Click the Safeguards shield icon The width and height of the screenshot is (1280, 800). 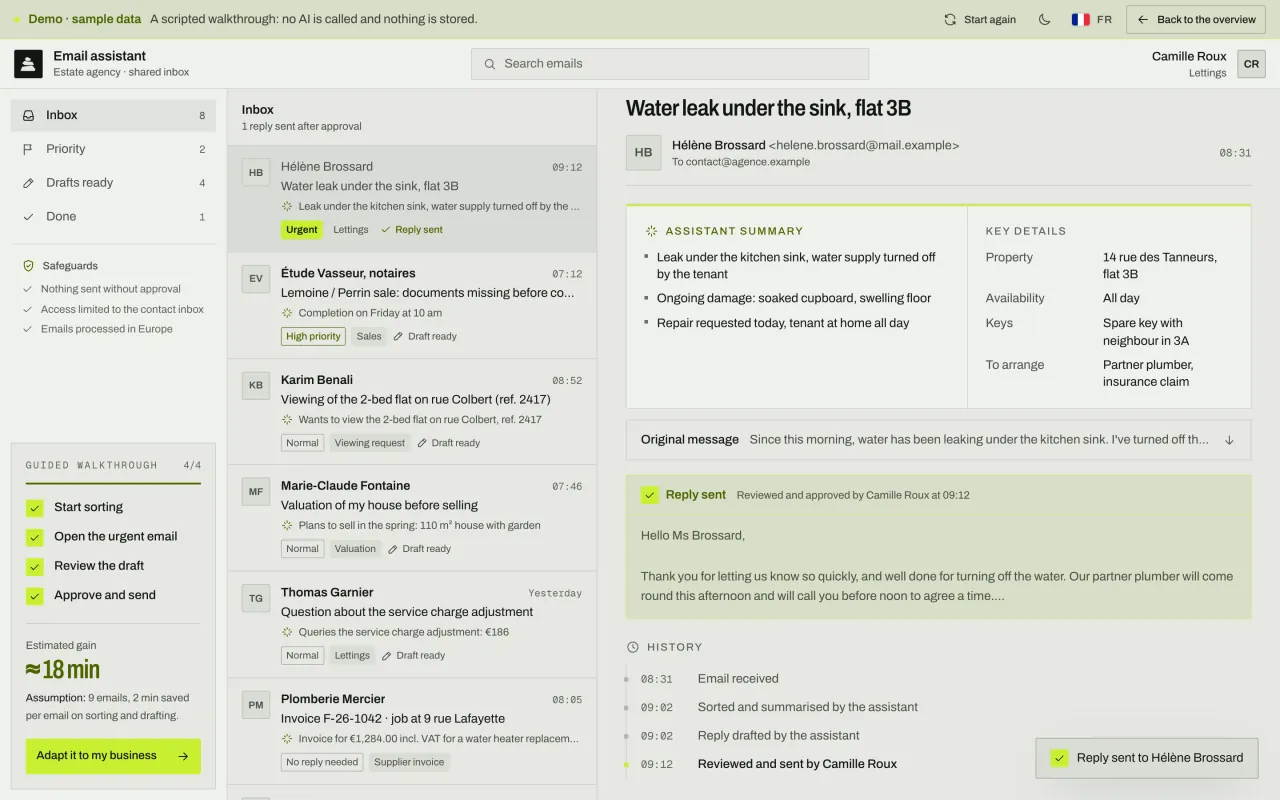click(x=28, y=266)
